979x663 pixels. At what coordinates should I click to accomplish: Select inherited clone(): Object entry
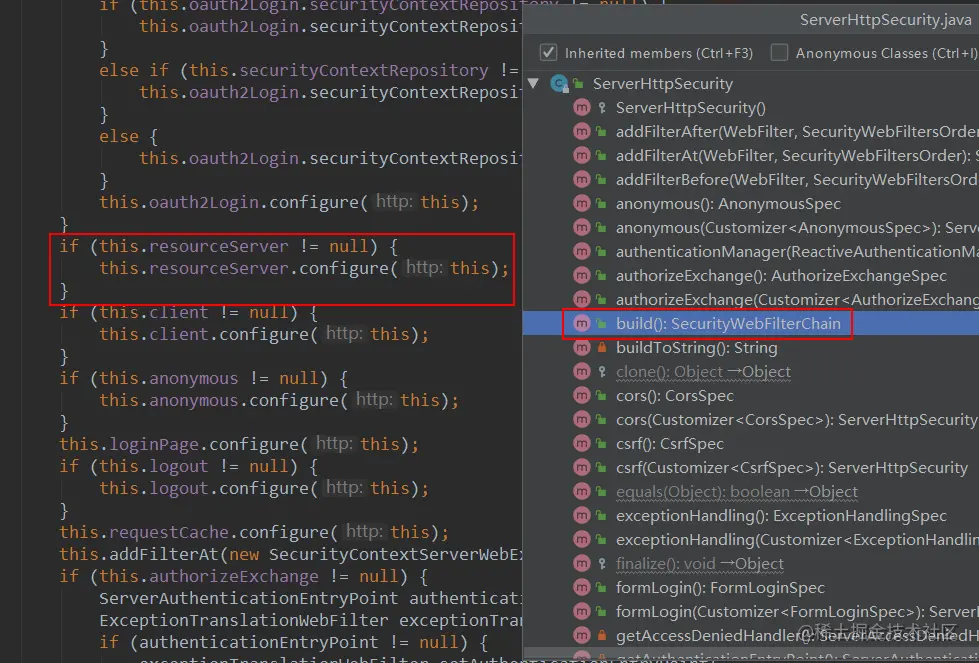point(703,371)
